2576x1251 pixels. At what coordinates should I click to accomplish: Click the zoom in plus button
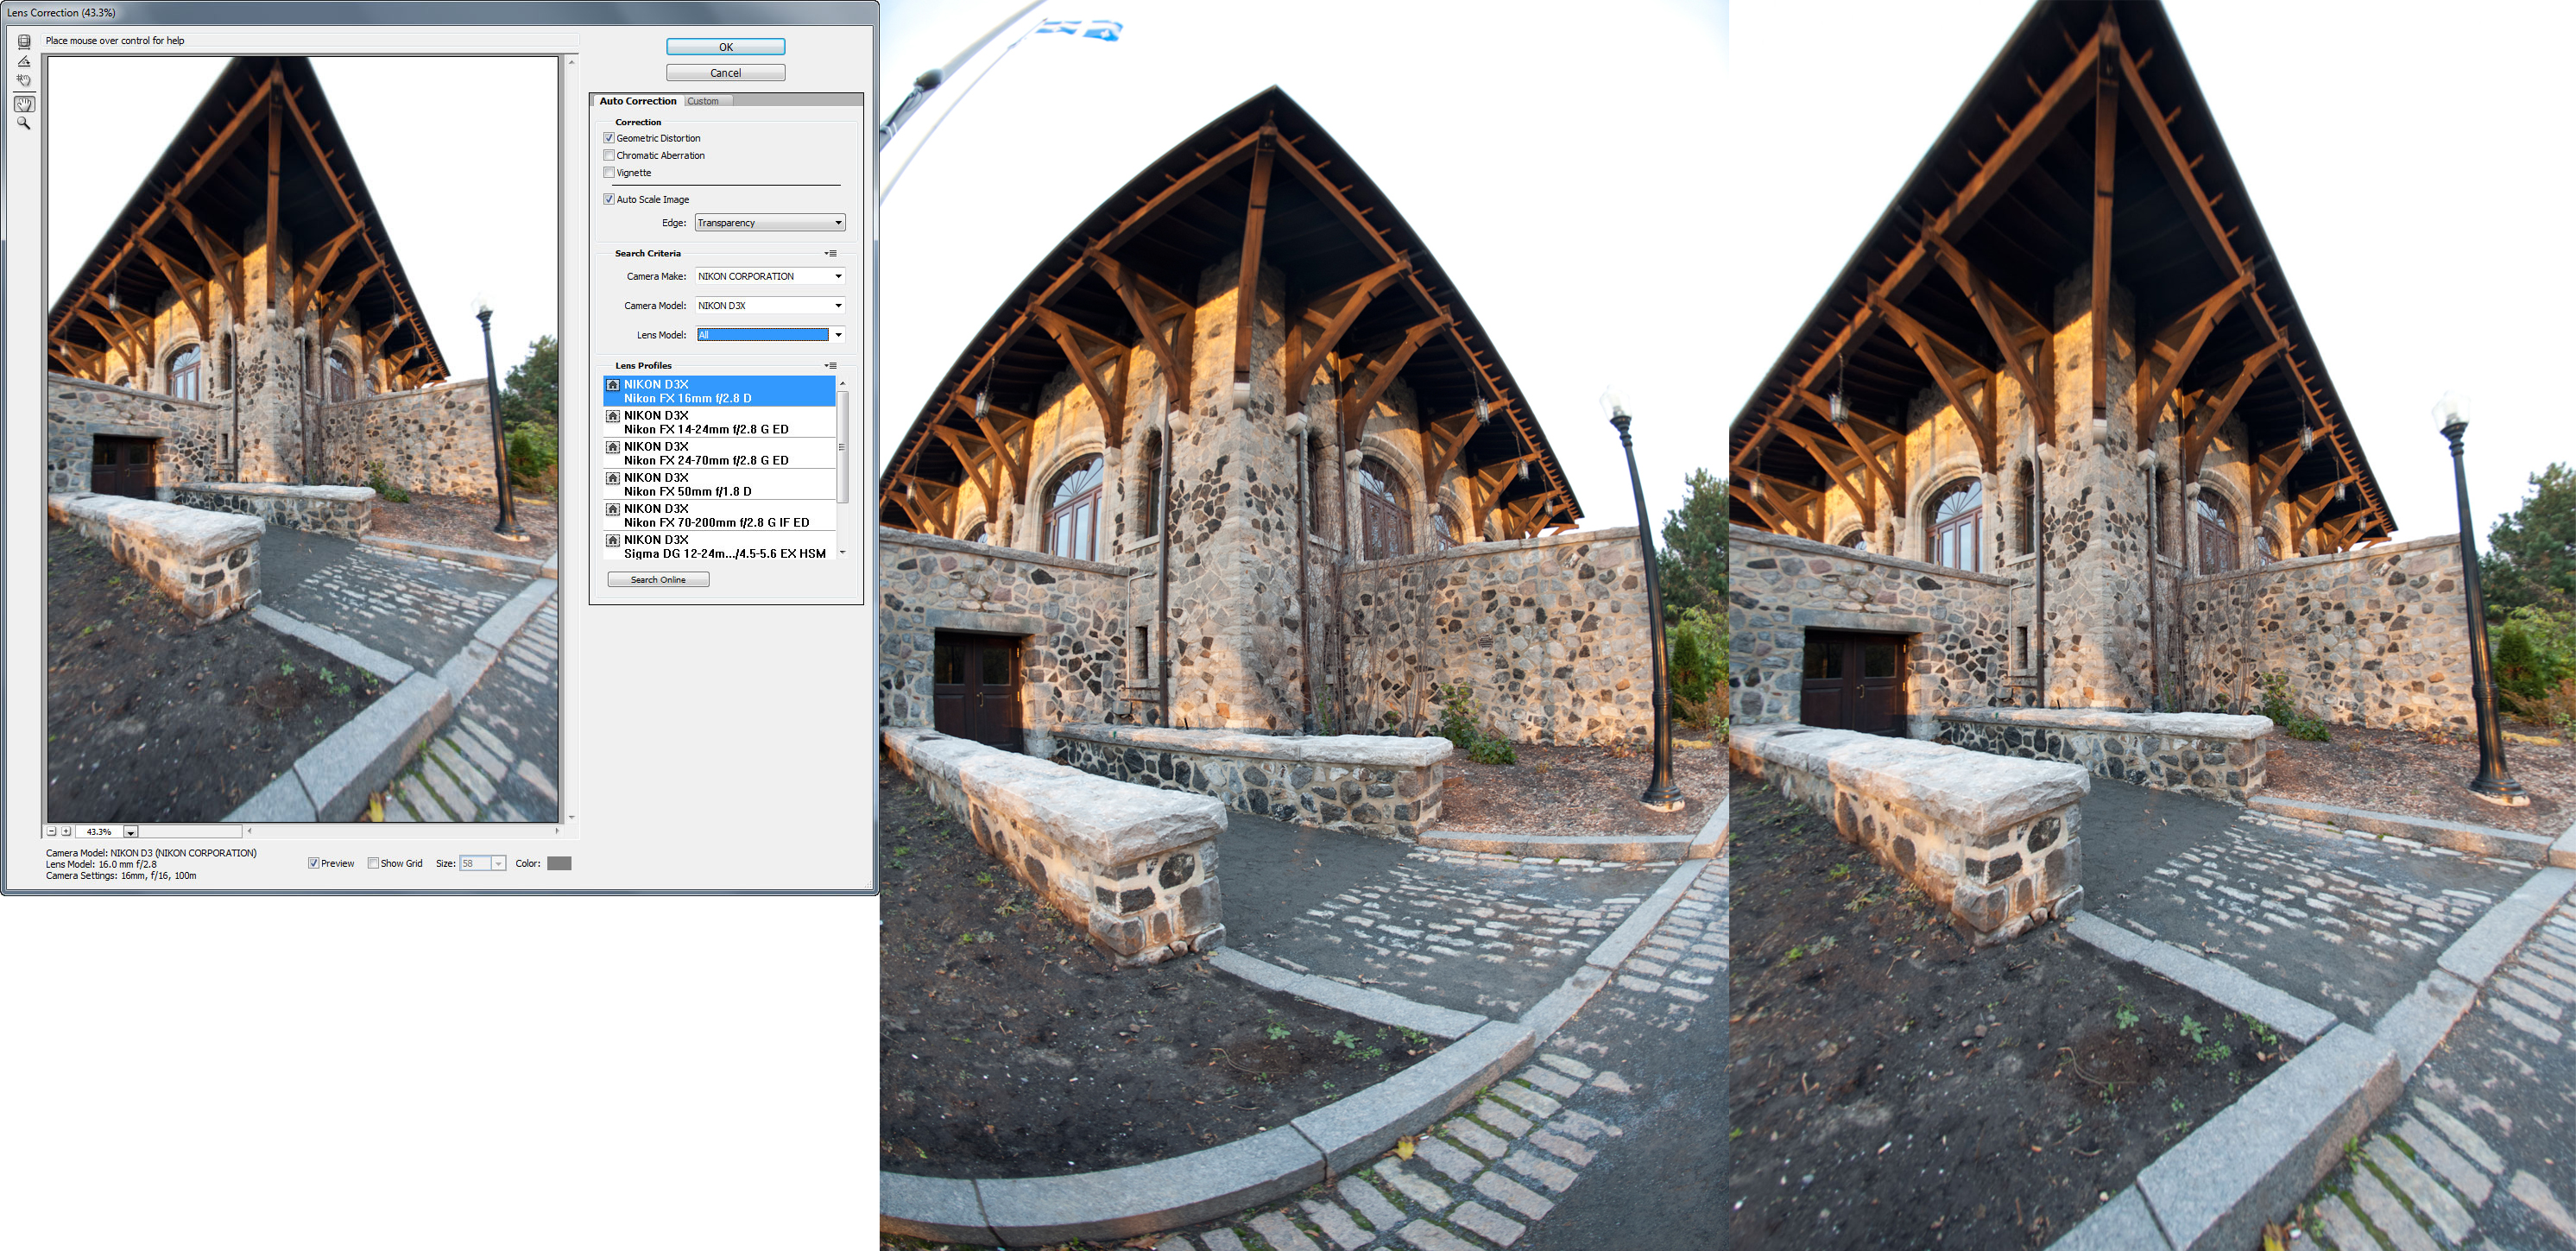pyautogui.click(x=66, y=831)
